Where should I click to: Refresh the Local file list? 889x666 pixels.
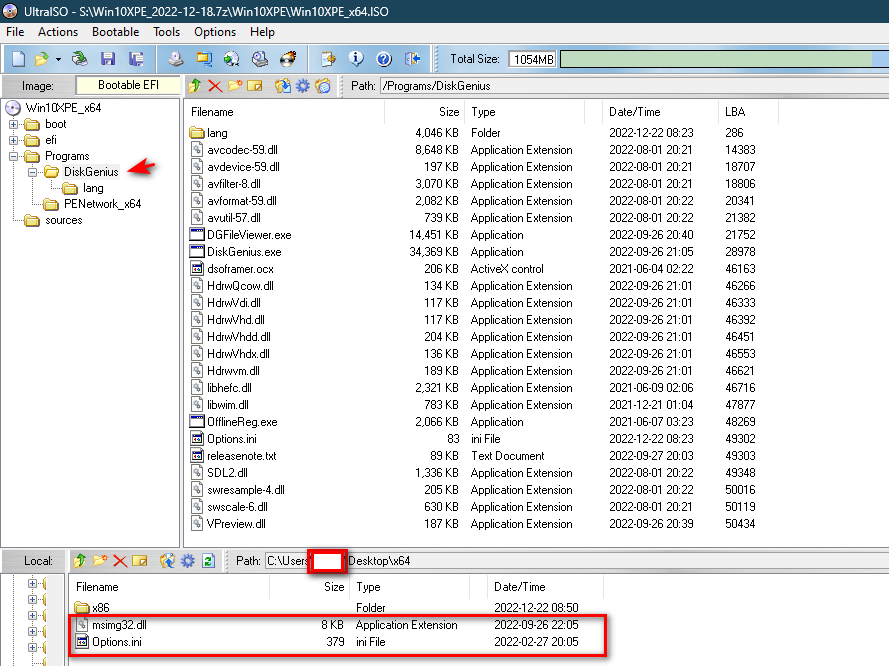(x=208, y=561)
